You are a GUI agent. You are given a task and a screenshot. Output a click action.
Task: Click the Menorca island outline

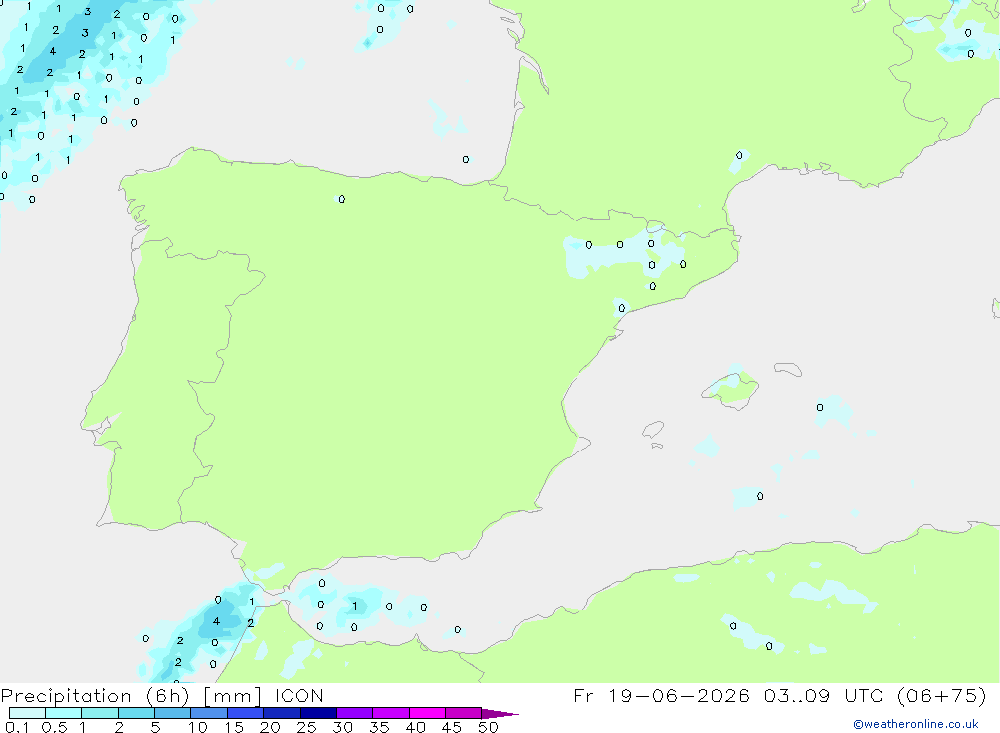click(788, 369)
